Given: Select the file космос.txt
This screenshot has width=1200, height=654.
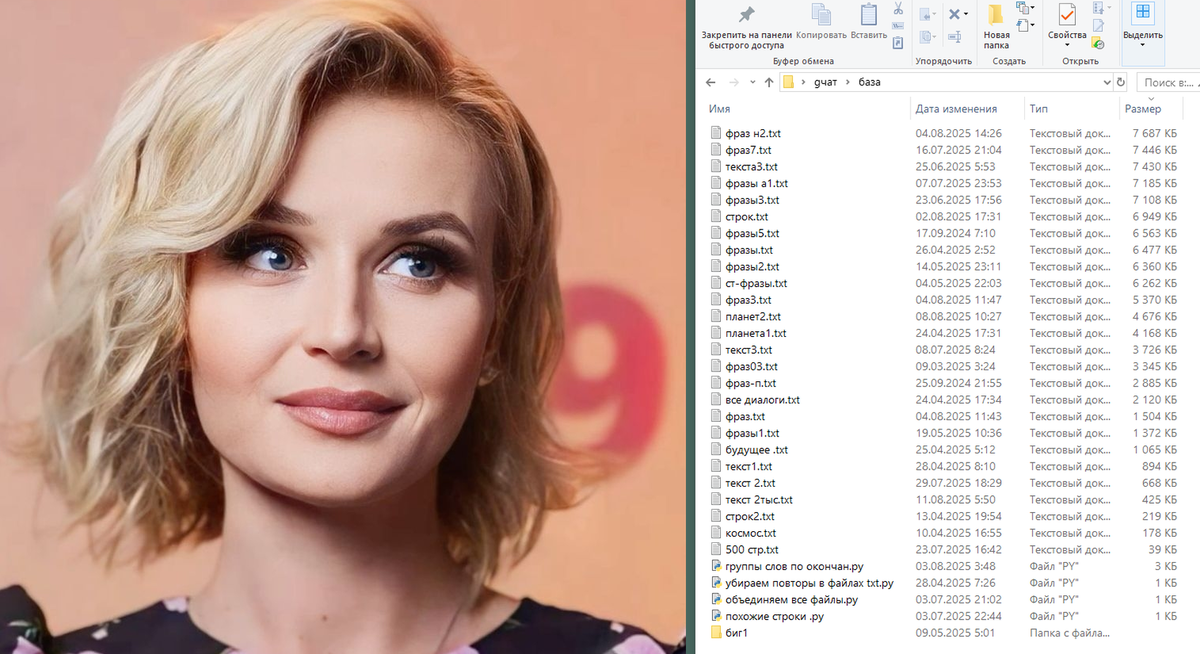Looking at the screenshot, I should coord(751,533).
